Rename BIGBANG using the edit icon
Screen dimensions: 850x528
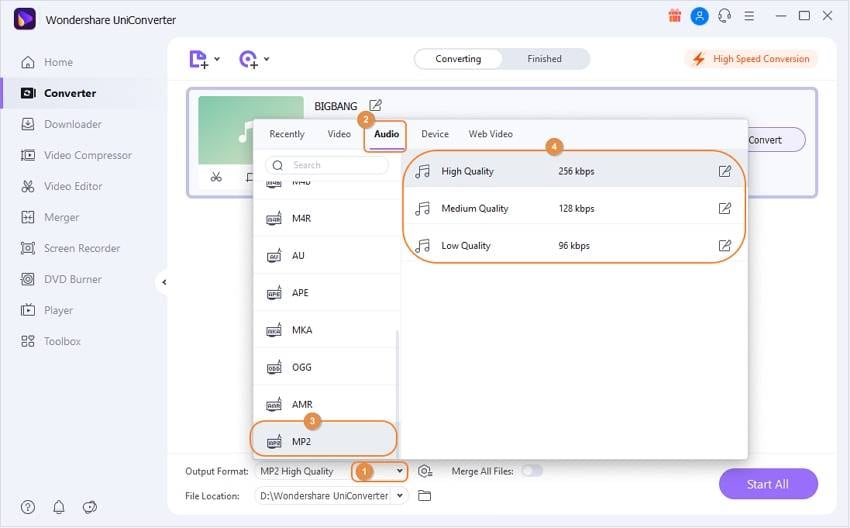(375, 105)
